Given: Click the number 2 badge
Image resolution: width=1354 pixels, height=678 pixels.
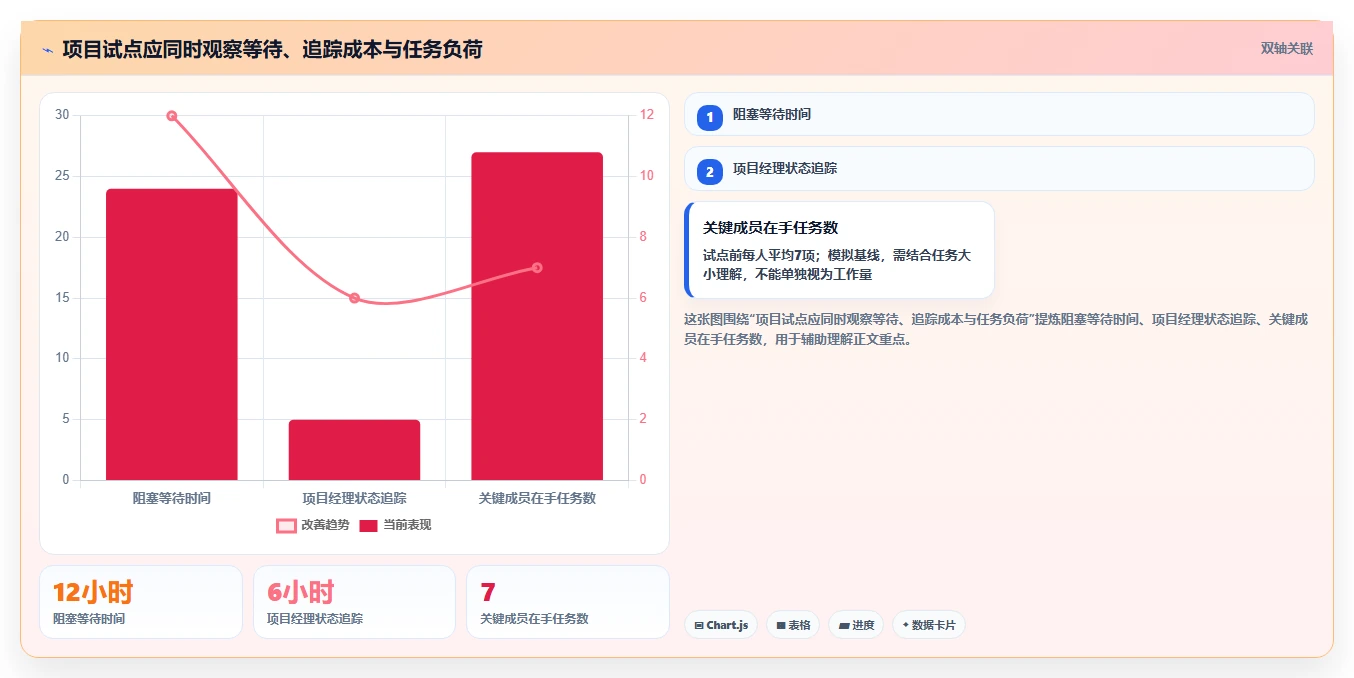Looking at the screenshot, I should [710, 172].
